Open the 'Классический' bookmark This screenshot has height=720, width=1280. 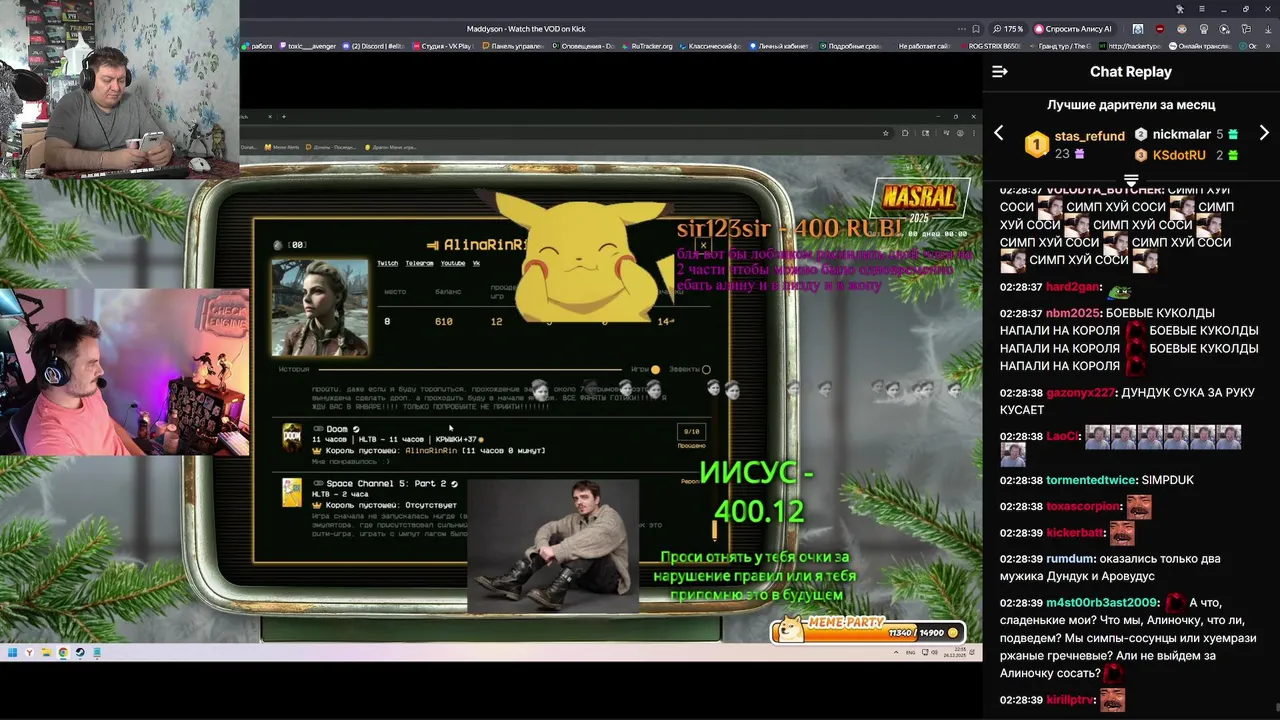[x=710, y=46]
